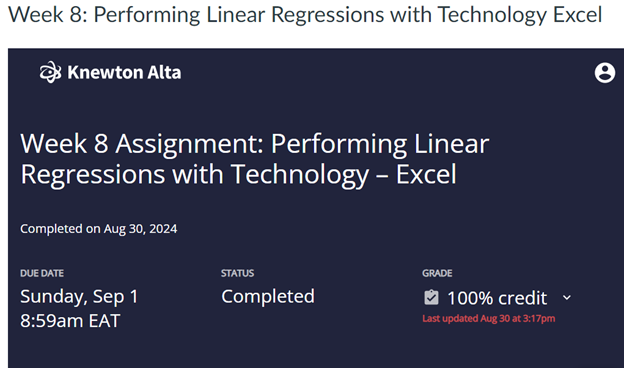Image resolution: width=624 pixels, height=368 pixels.
Task: Click the Last updated Aug 30 note
Action: (x=489, y=319)
